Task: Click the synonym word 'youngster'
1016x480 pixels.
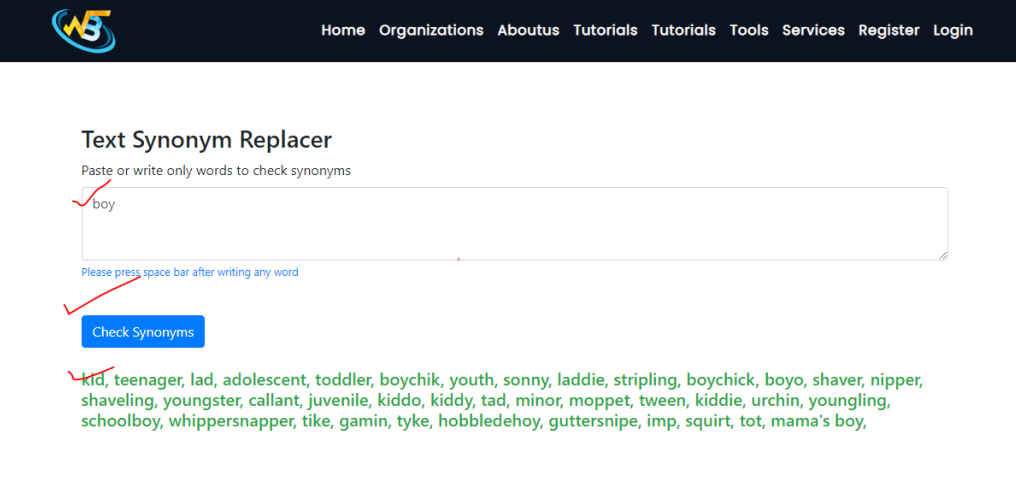Action: click(x=200, y=401)
